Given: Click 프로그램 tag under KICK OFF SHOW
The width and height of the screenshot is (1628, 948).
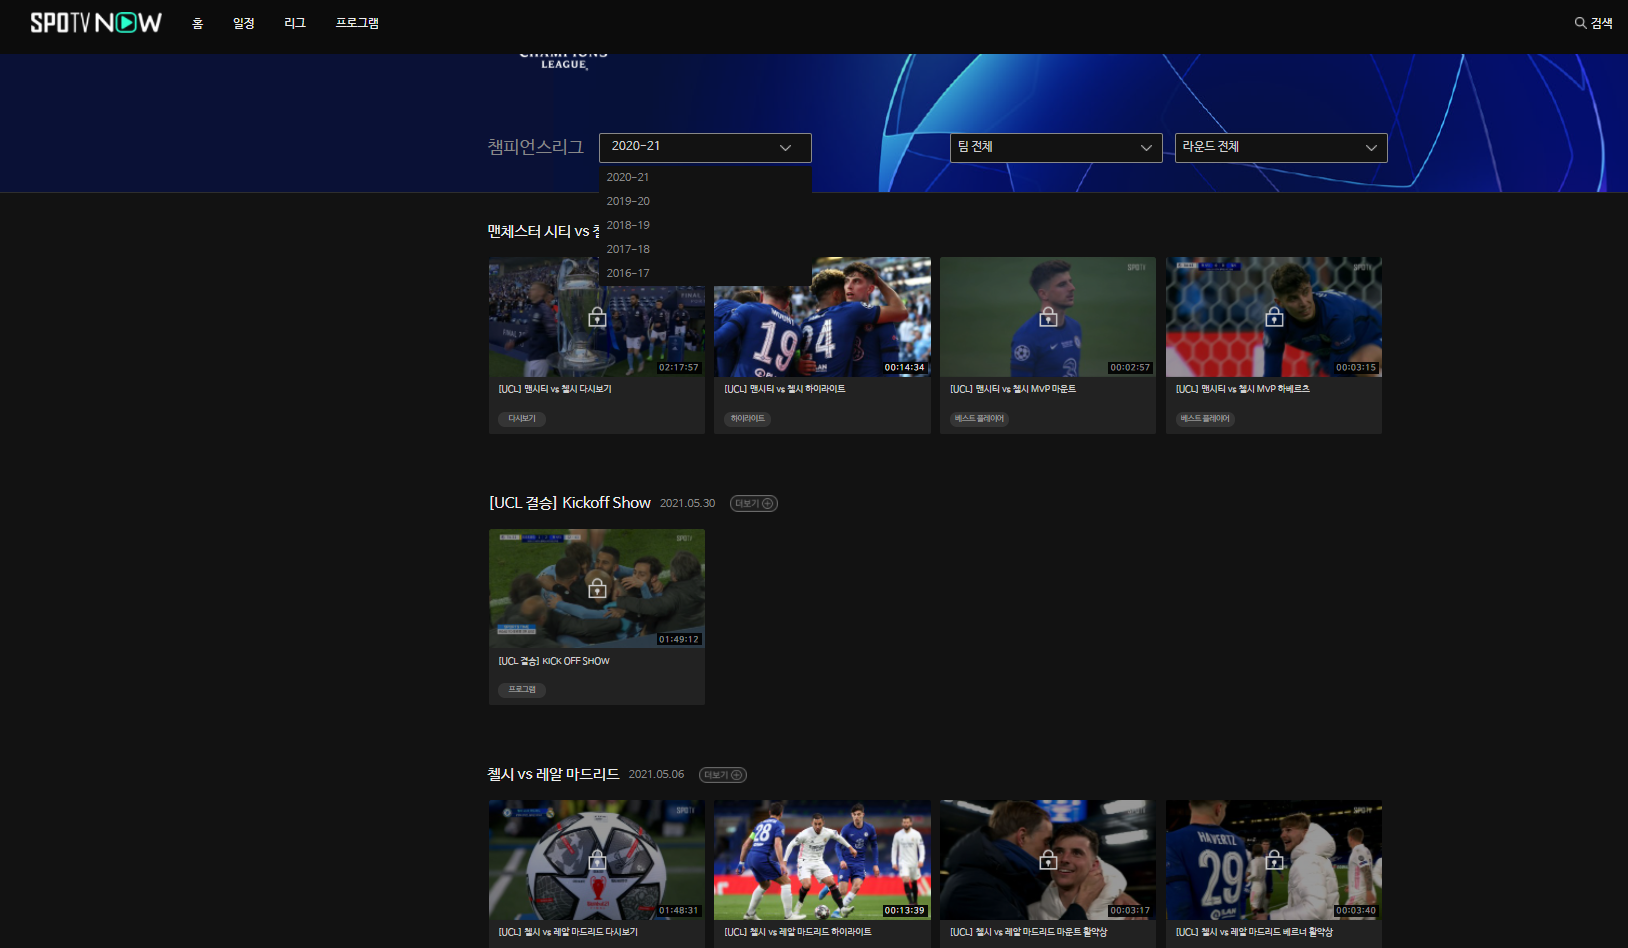Looking at the screenshot, I should pyautogui.click(x=522, y=690).
